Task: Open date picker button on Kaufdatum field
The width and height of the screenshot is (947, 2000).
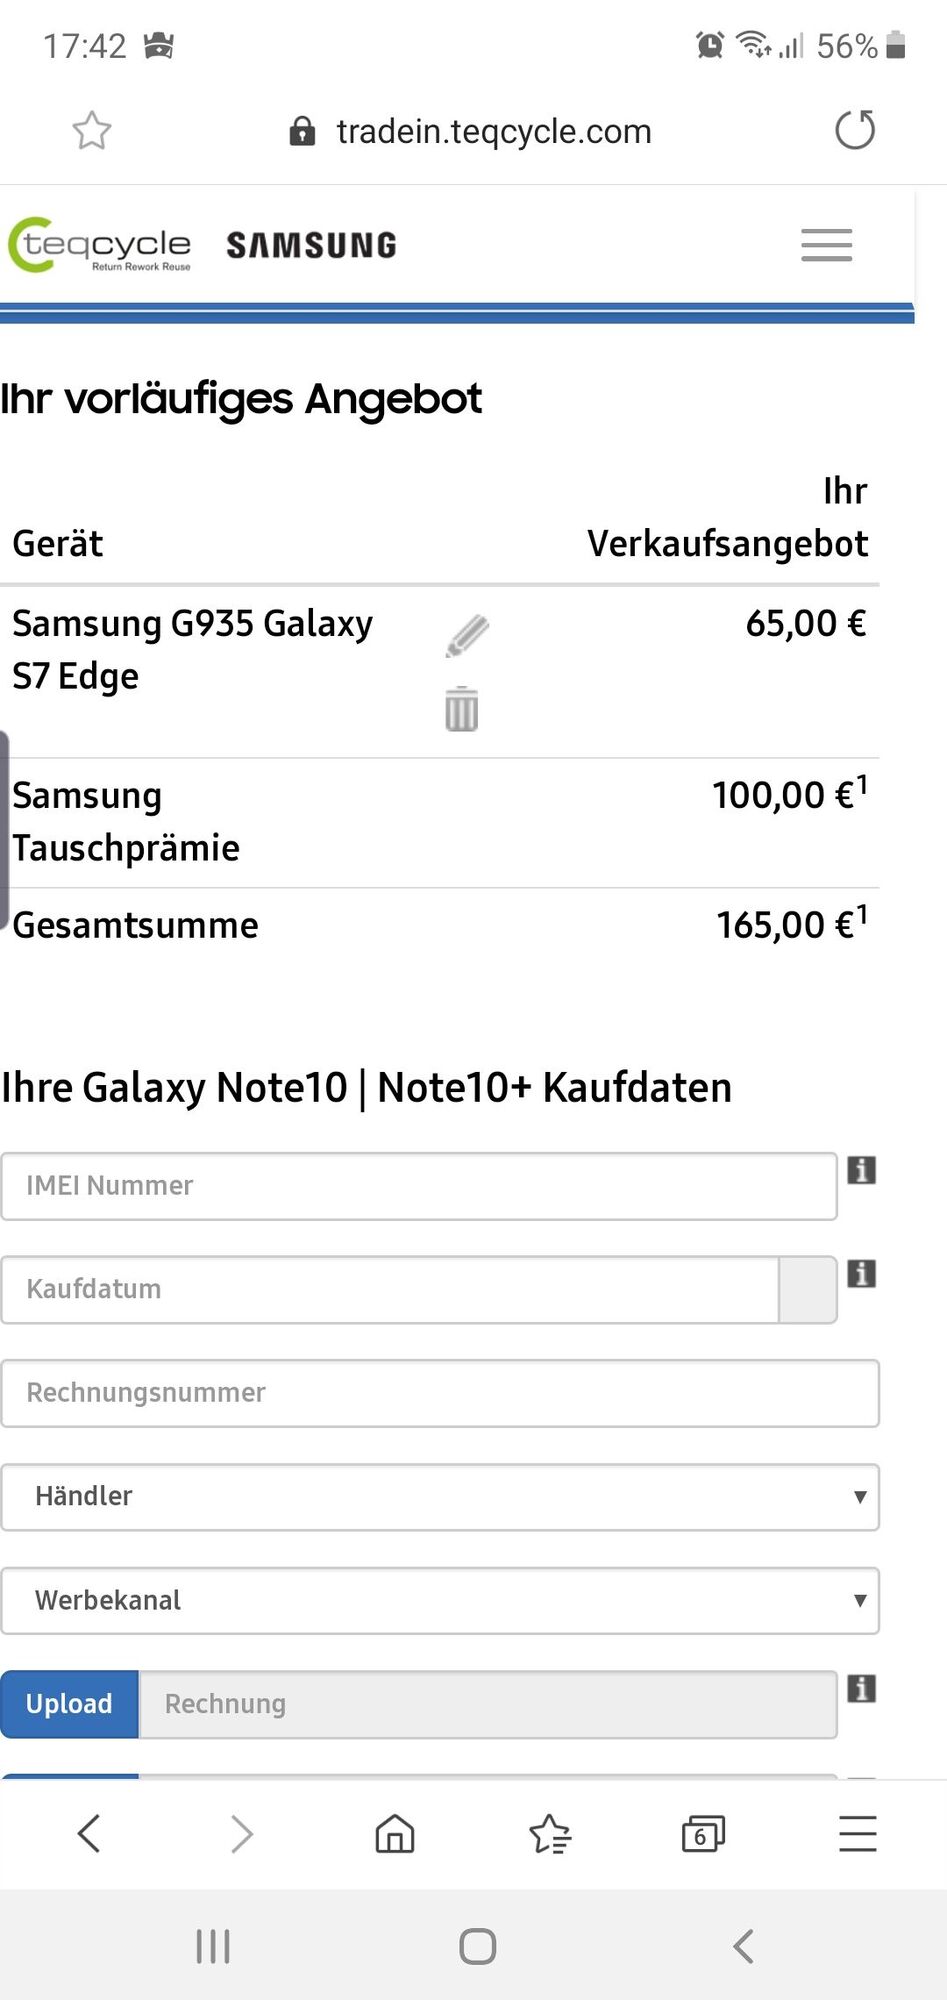Action: pos(808,1290)
